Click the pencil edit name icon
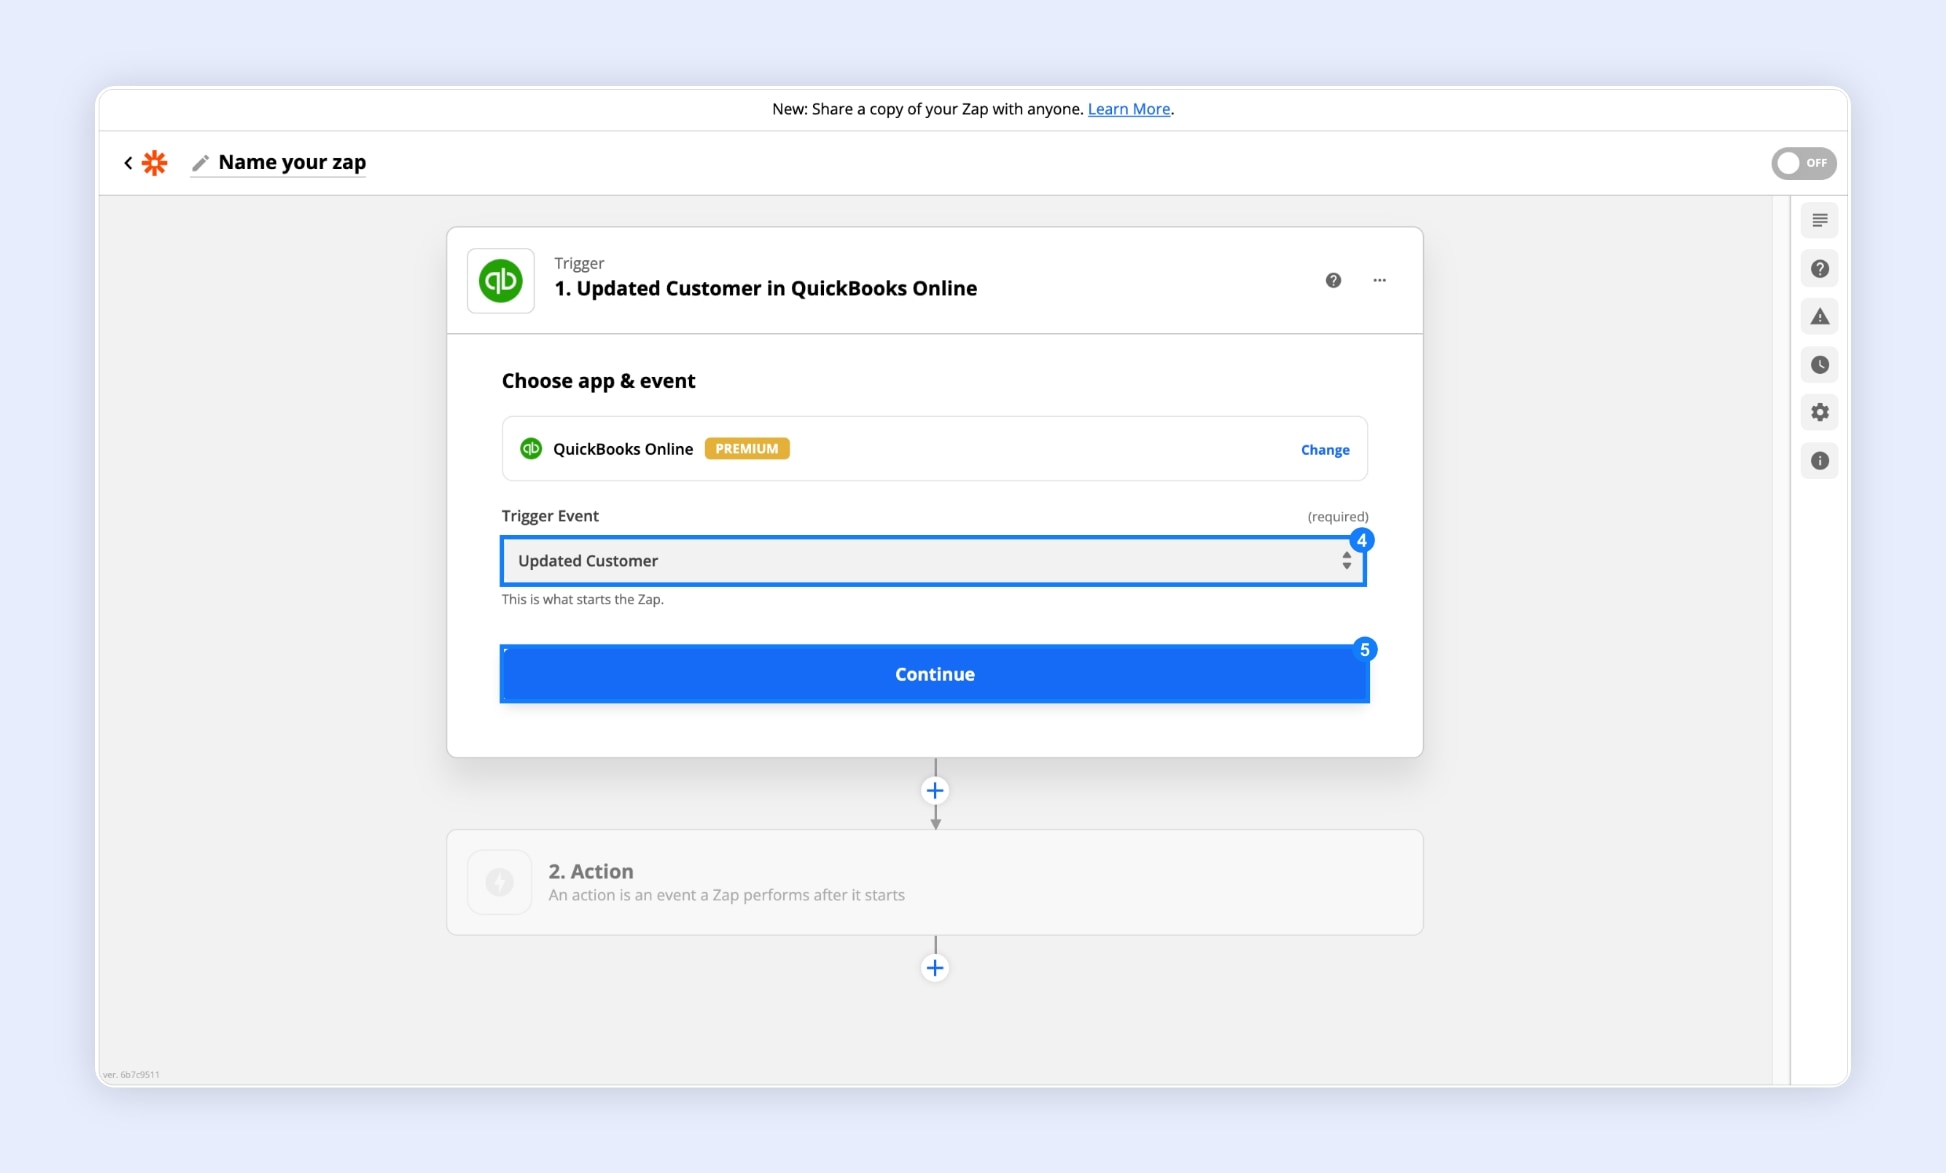 point(200,163)
